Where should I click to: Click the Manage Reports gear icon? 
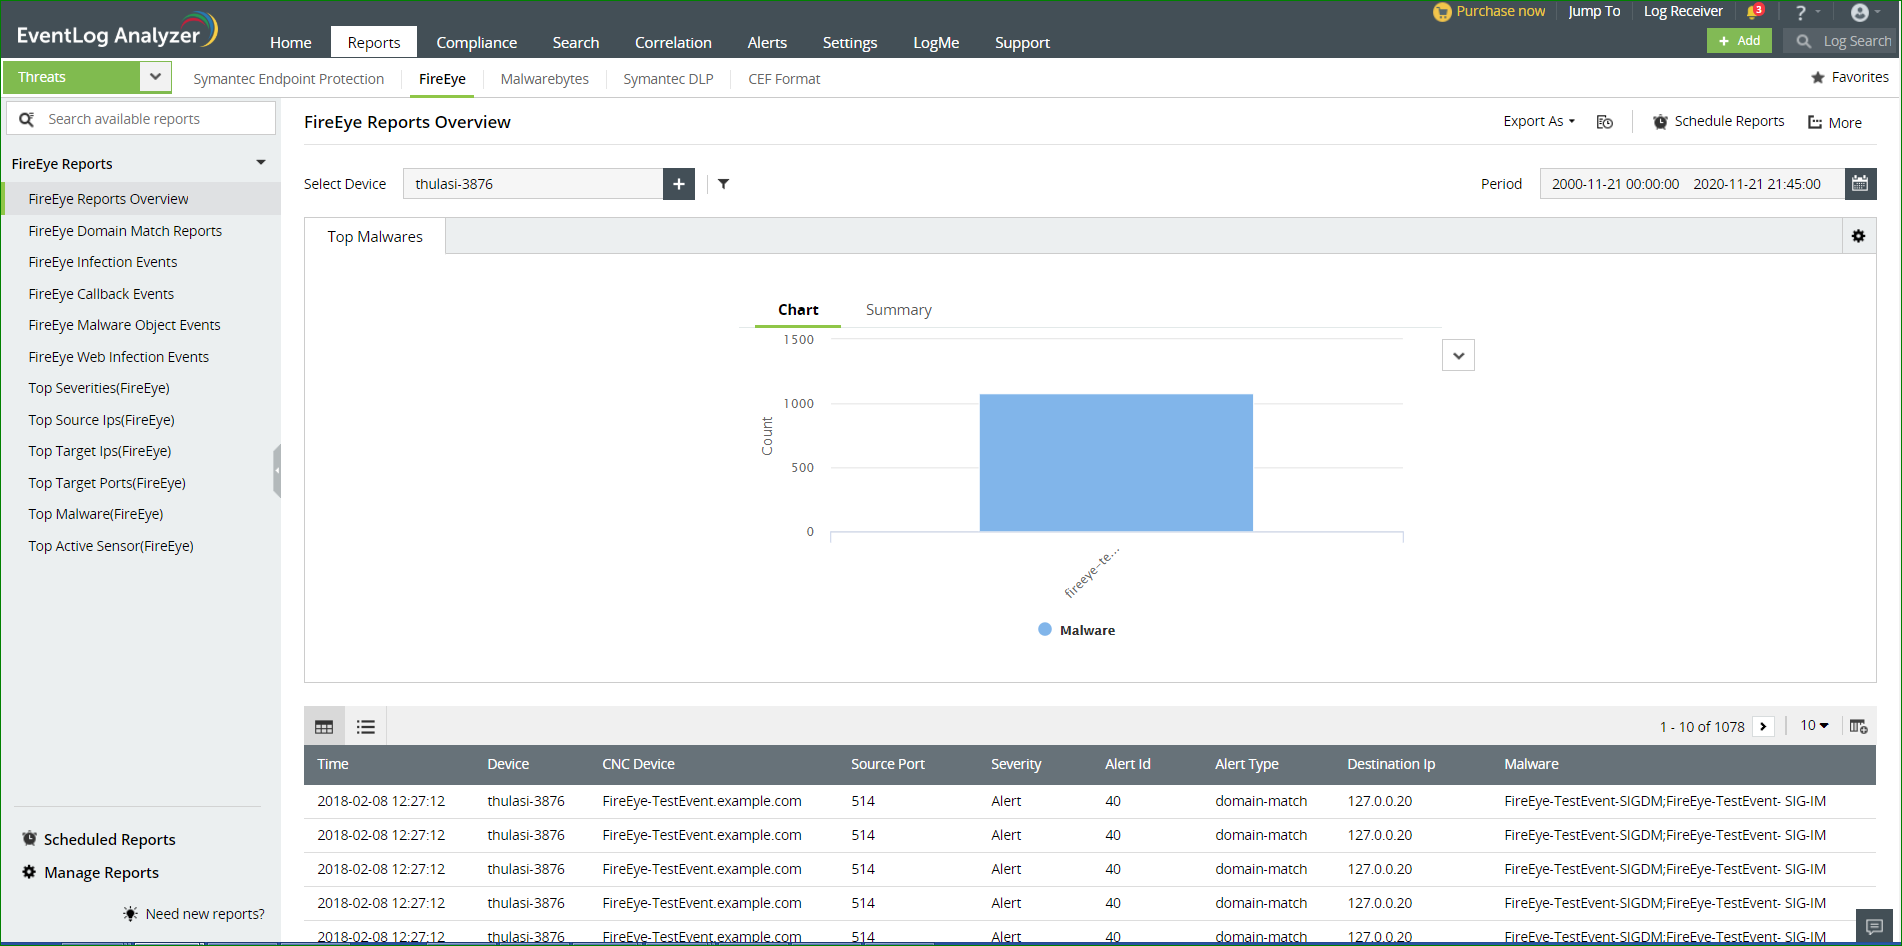coord(29,872)
